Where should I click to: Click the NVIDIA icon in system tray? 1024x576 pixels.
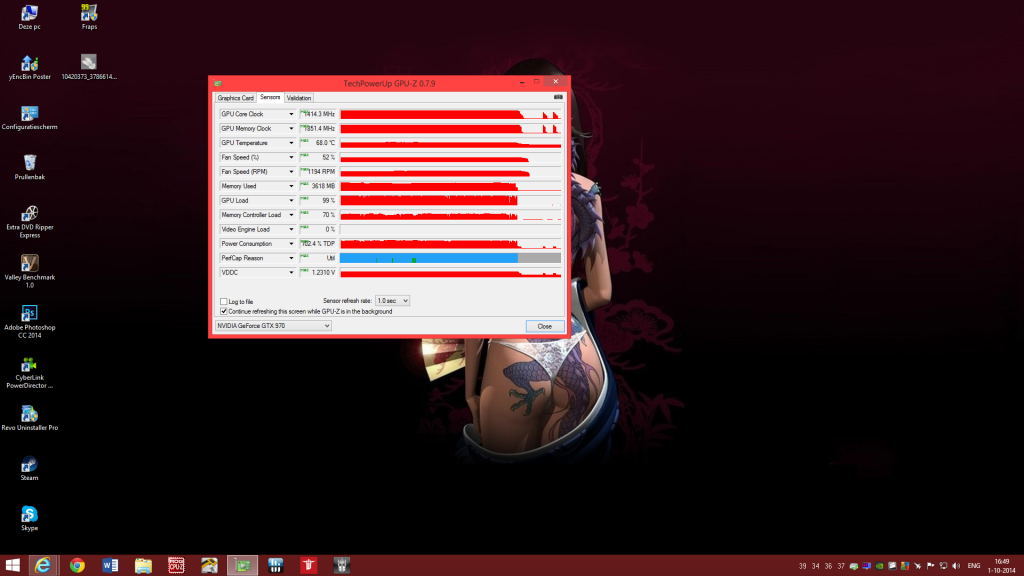point(880,566)
